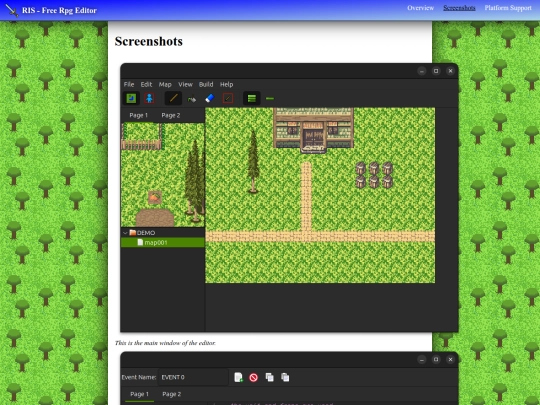Close the main editor window

click(450, 71)
